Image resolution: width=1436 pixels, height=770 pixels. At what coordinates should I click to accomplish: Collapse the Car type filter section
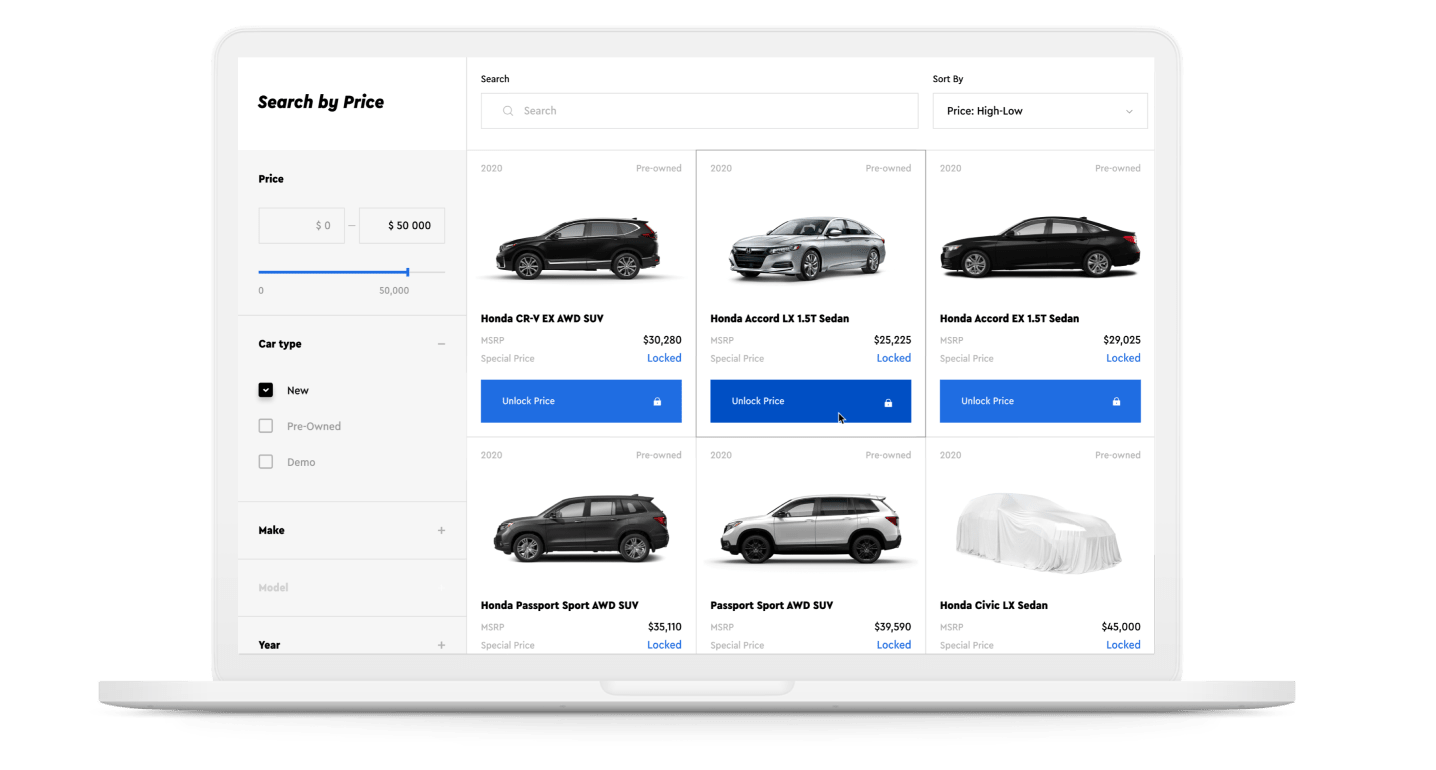[351, 344]
